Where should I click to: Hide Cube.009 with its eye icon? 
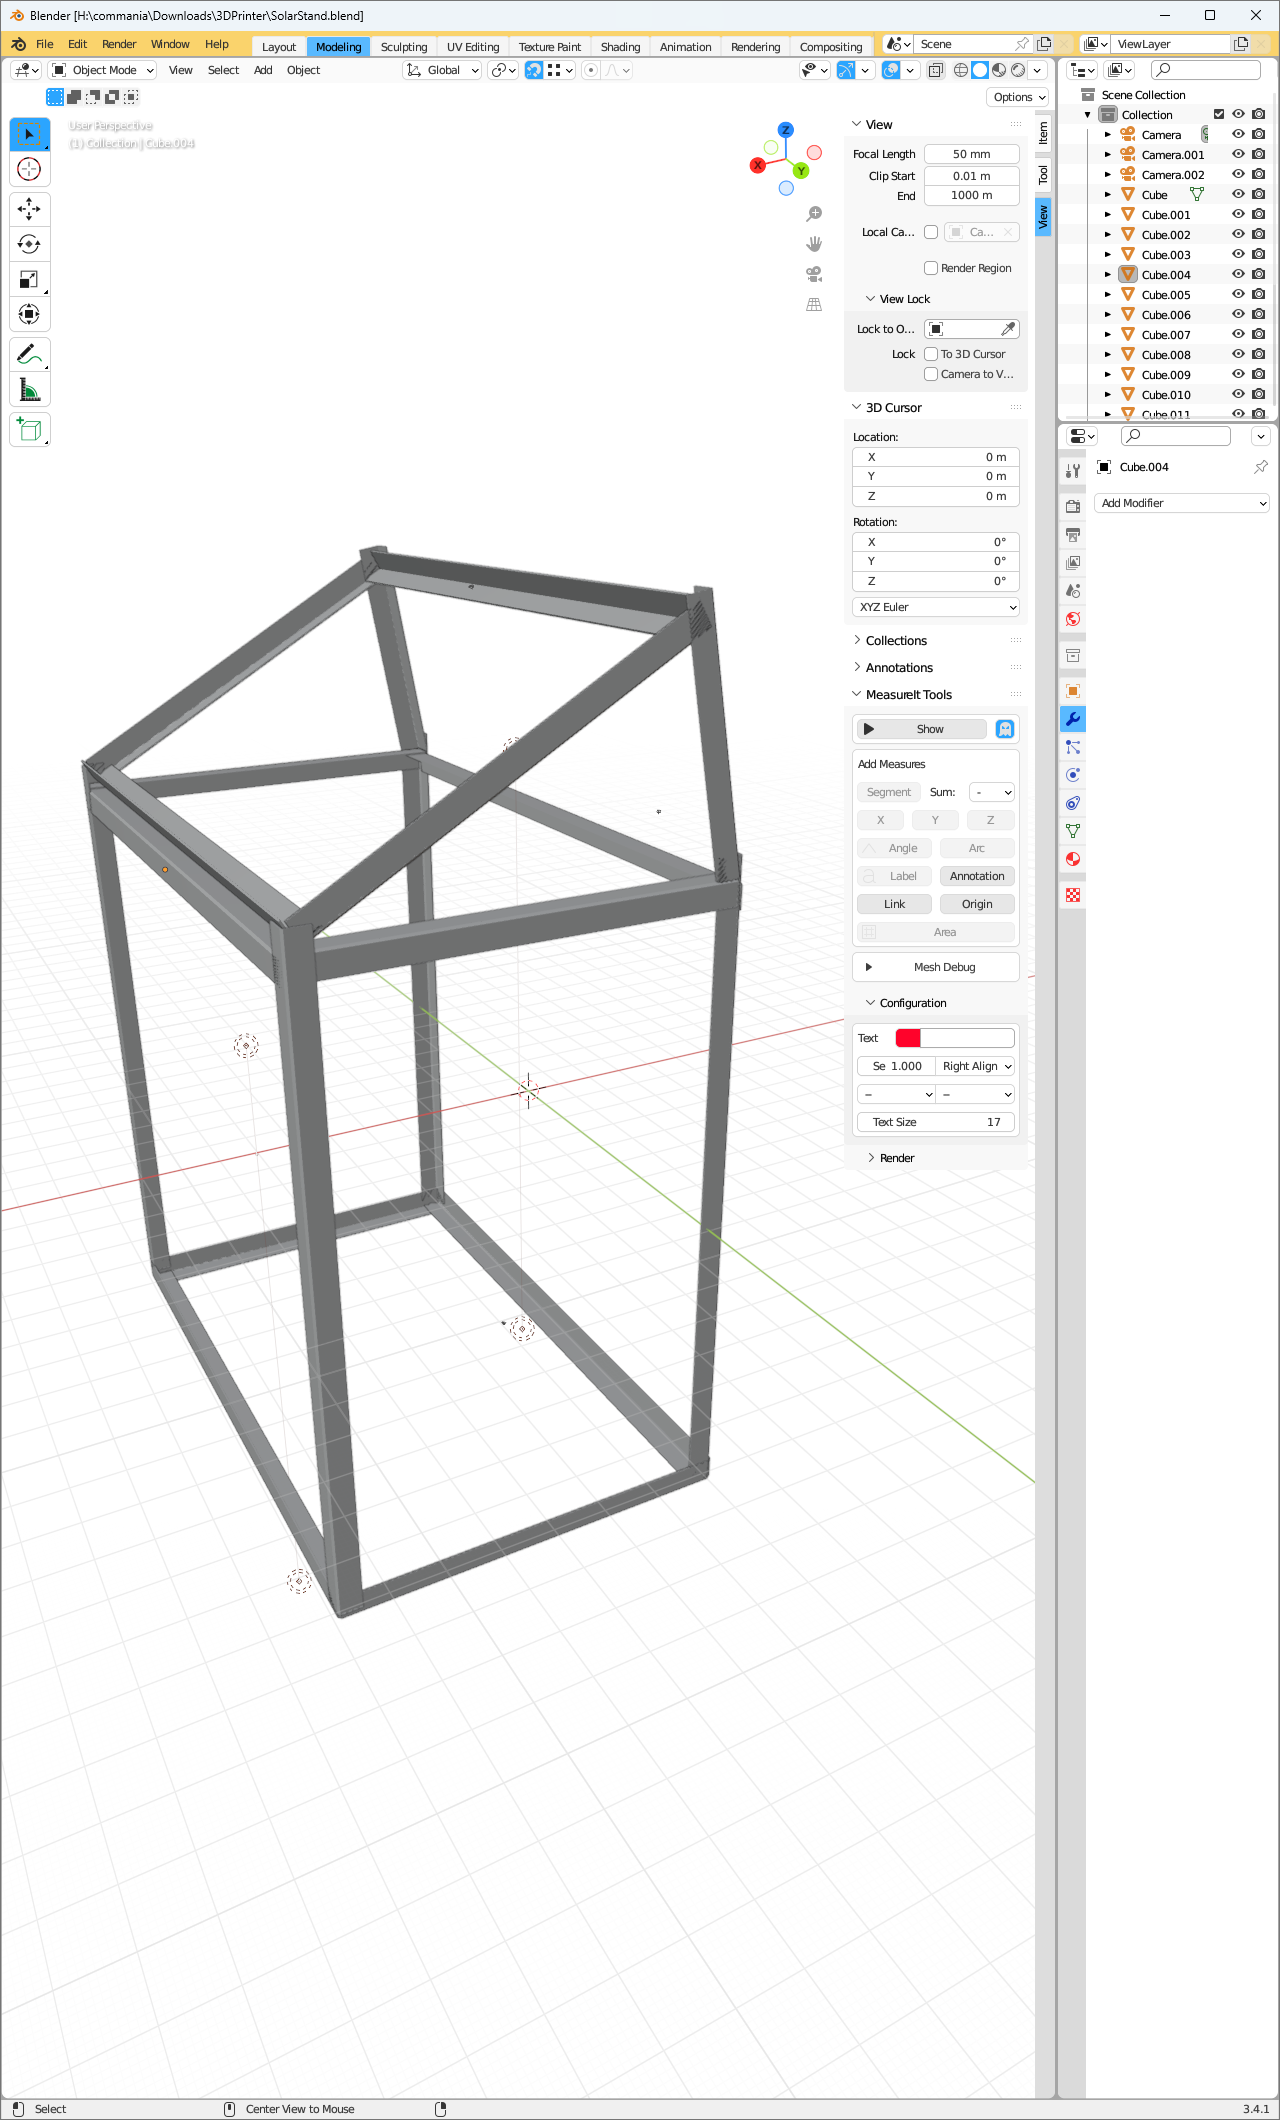[x=1238, y=374]
